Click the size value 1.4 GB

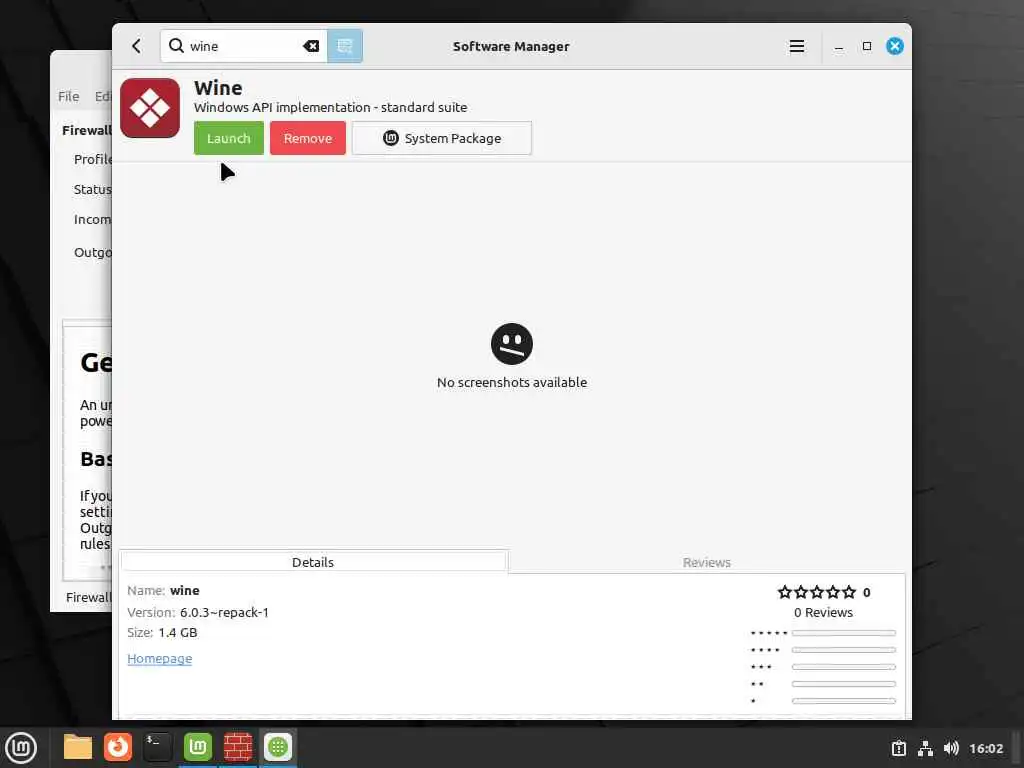click(178, 632)
